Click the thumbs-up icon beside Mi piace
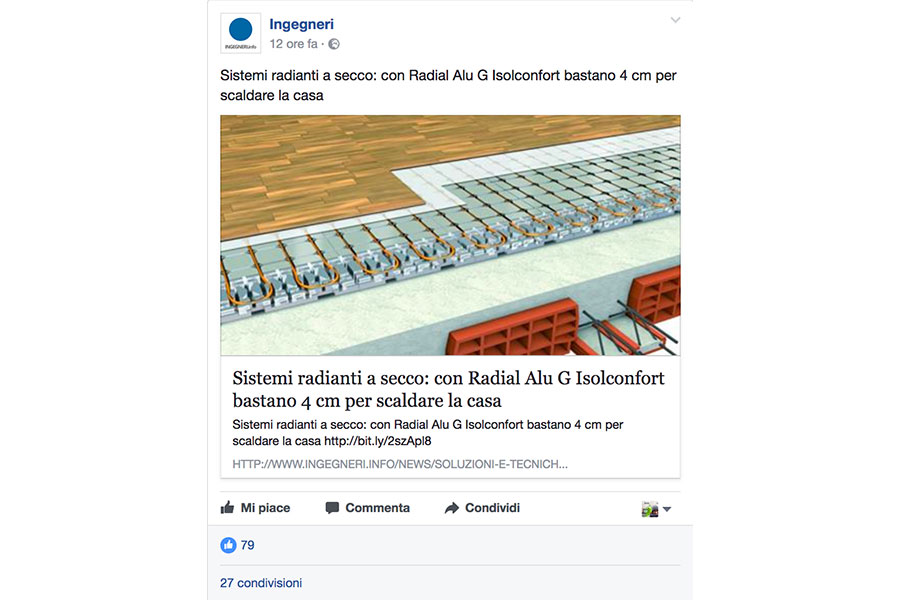The width and height of the screenshot is (900, 600). pyautogui.click(x=227, y=508)
